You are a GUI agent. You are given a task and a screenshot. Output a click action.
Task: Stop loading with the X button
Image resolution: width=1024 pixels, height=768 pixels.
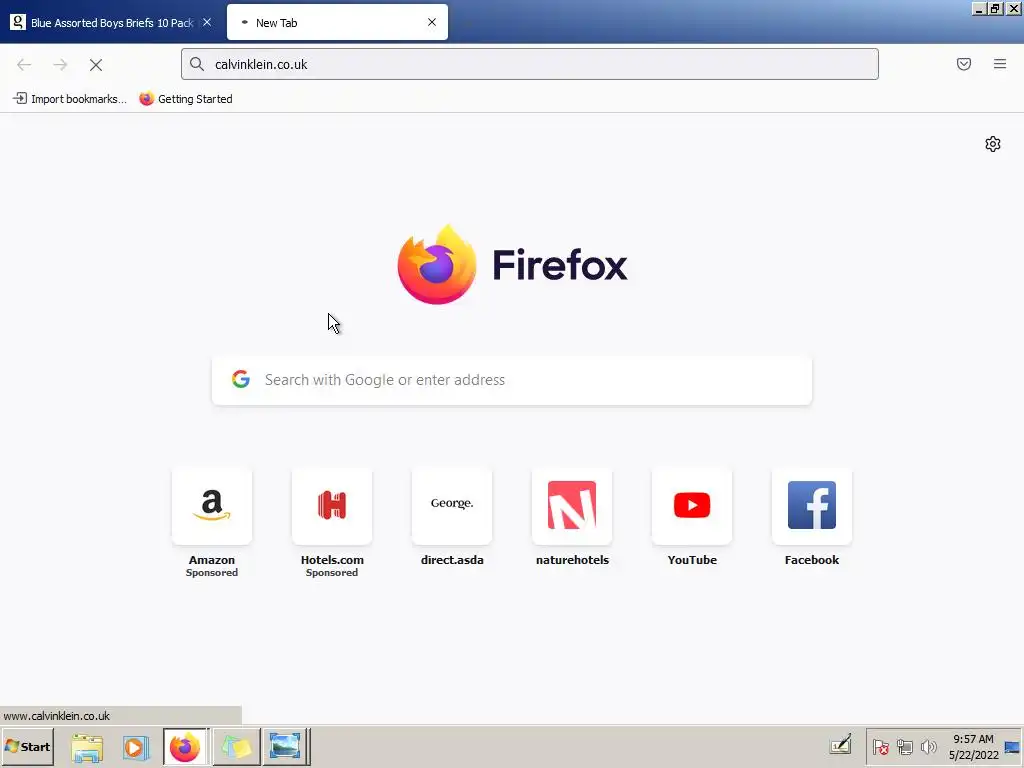(96, 65)
